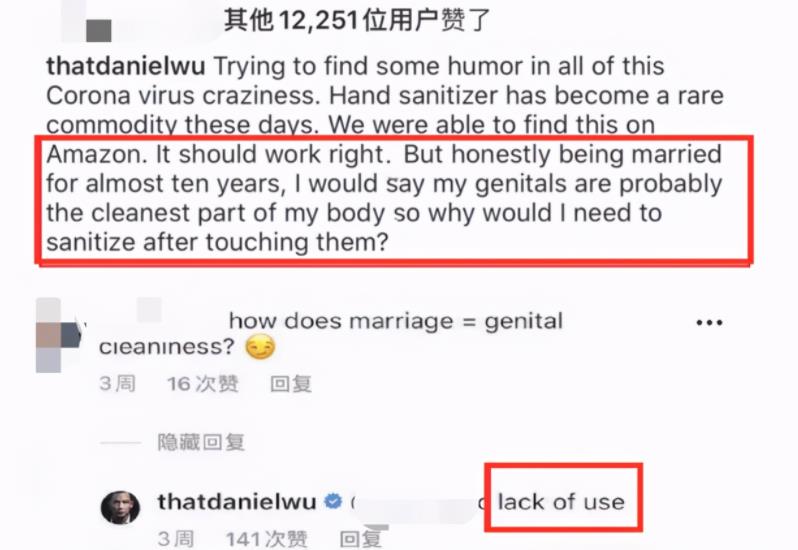Click the 3周 timestamp under thatdanielwu's reply
798x550 pixels.
(176, 539)
